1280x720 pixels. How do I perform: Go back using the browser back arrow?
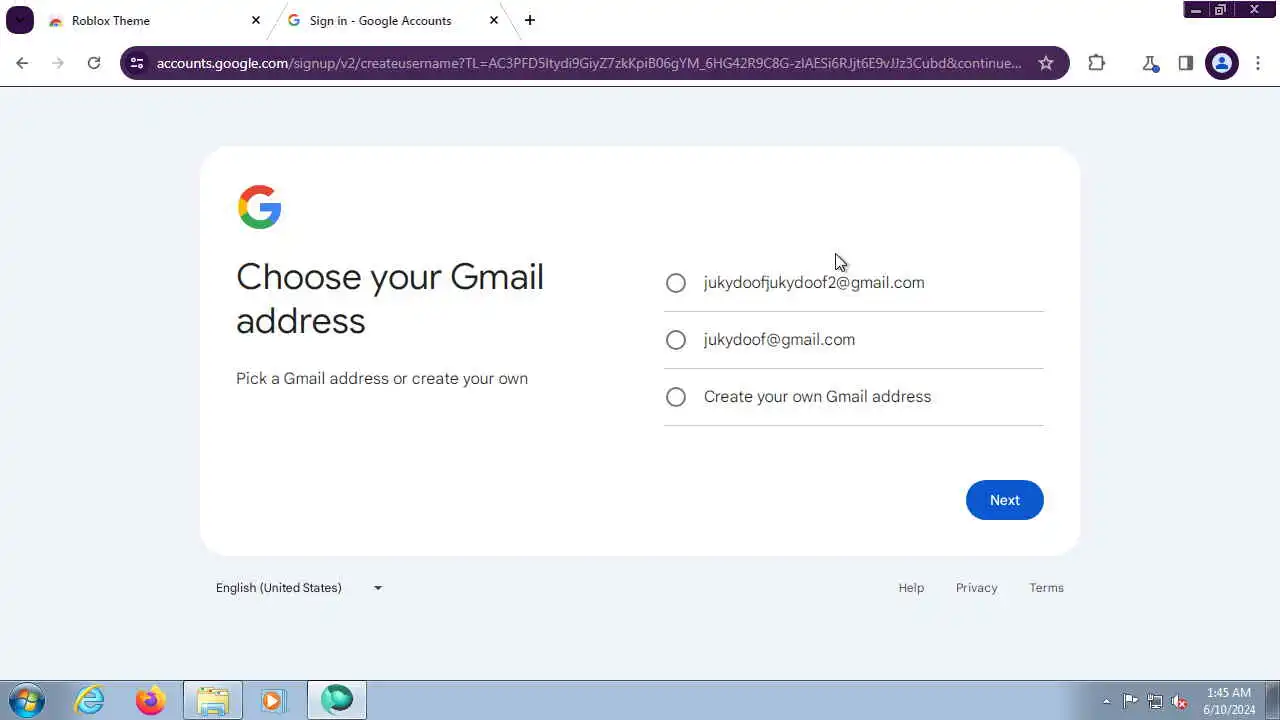22,63
